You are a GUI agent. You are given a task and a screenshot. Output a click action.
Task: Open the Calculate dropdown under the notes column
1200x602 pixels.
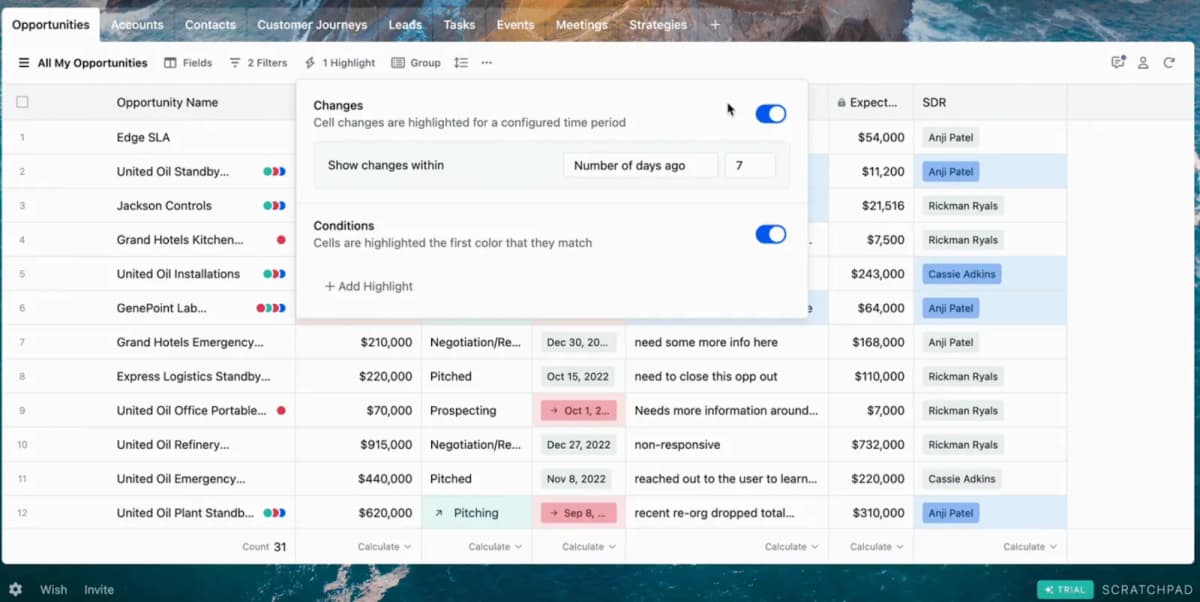791,547
